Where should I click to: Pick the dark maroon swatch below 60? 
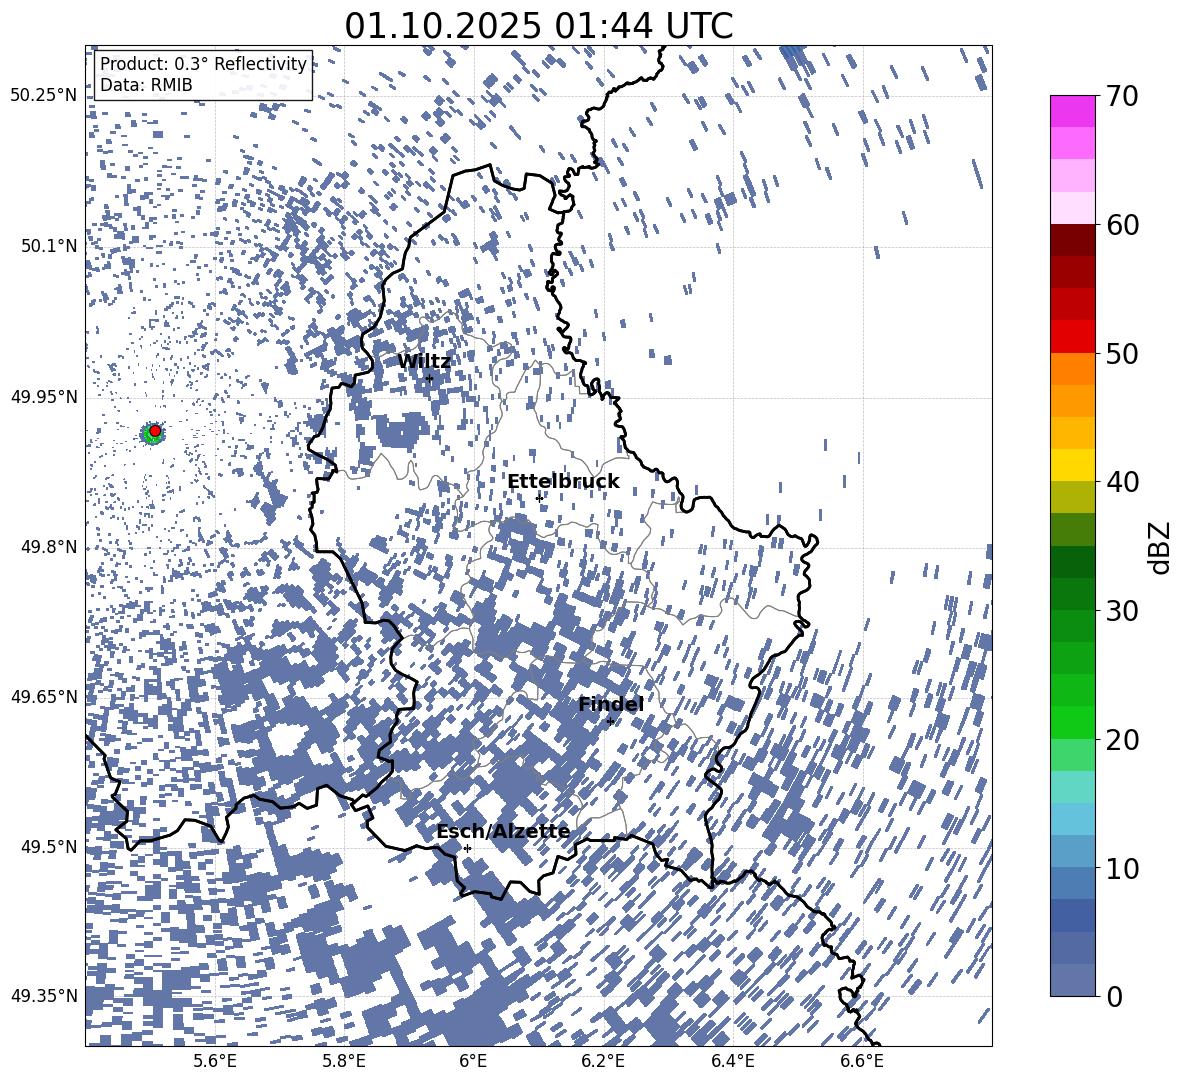pyautogui.click(x=1073, y=240)
